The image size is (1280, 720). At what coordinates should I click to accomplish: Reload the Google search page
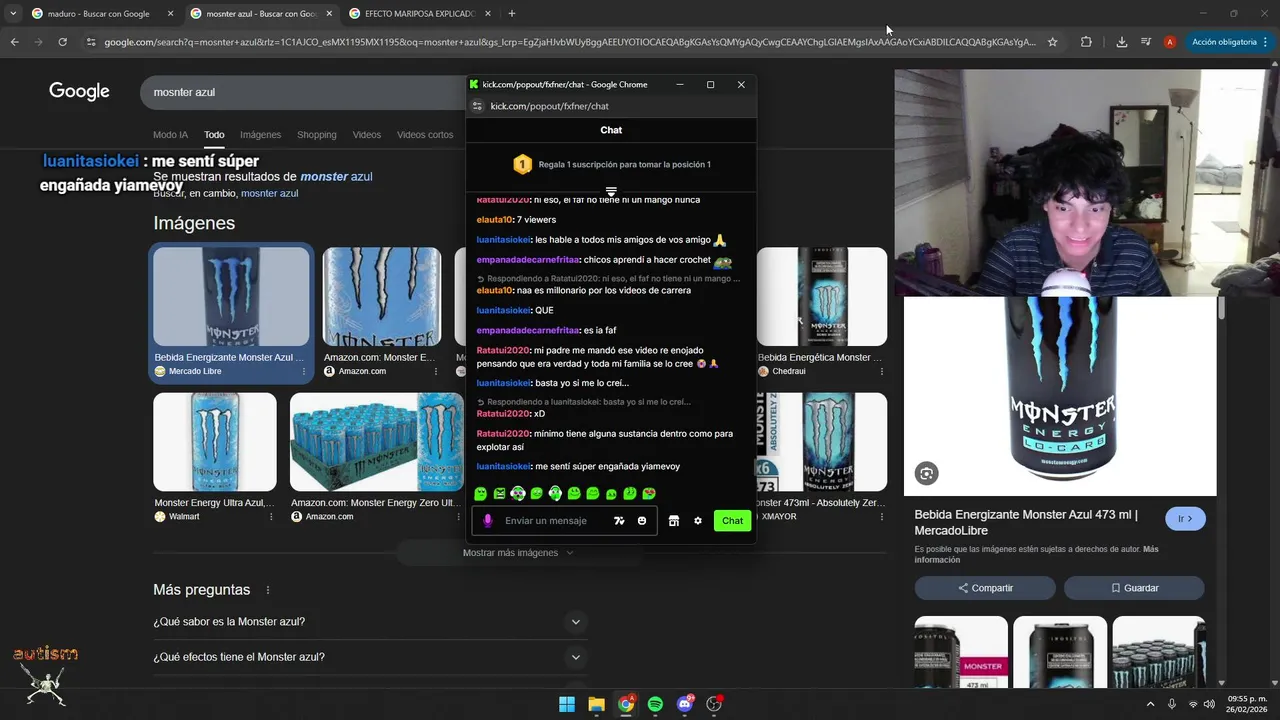62,42
